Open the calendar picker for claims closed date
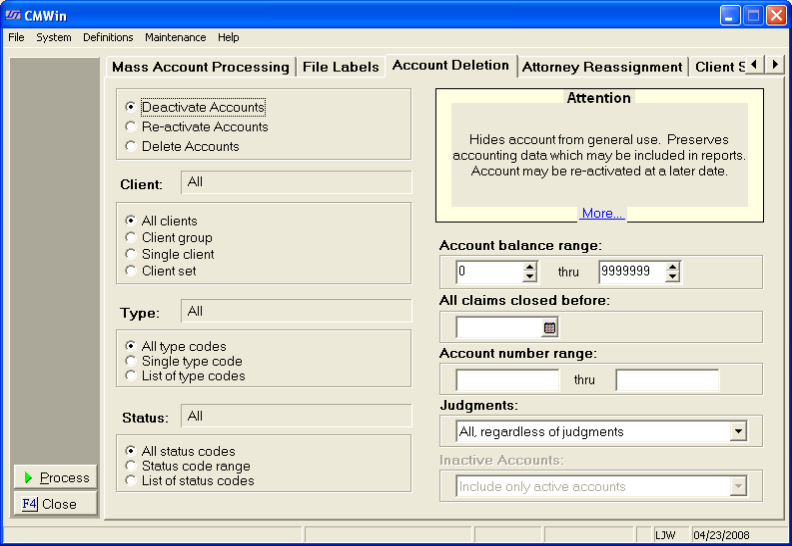 (549, 327)
